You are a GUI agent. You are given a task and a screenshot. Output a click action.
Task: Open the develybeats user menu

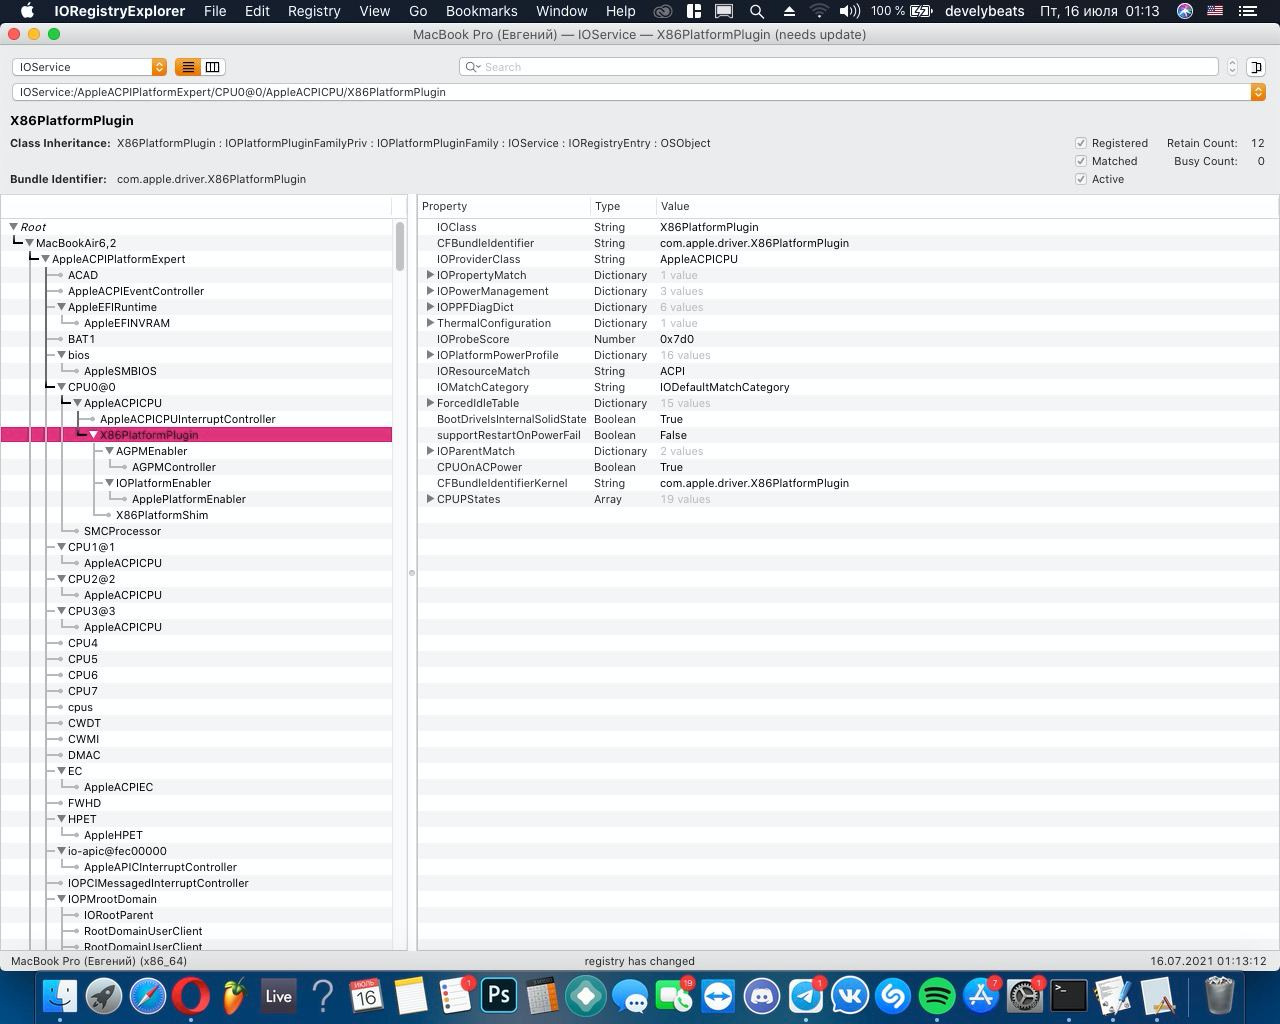pyautogui.click(x=985, y=11)
